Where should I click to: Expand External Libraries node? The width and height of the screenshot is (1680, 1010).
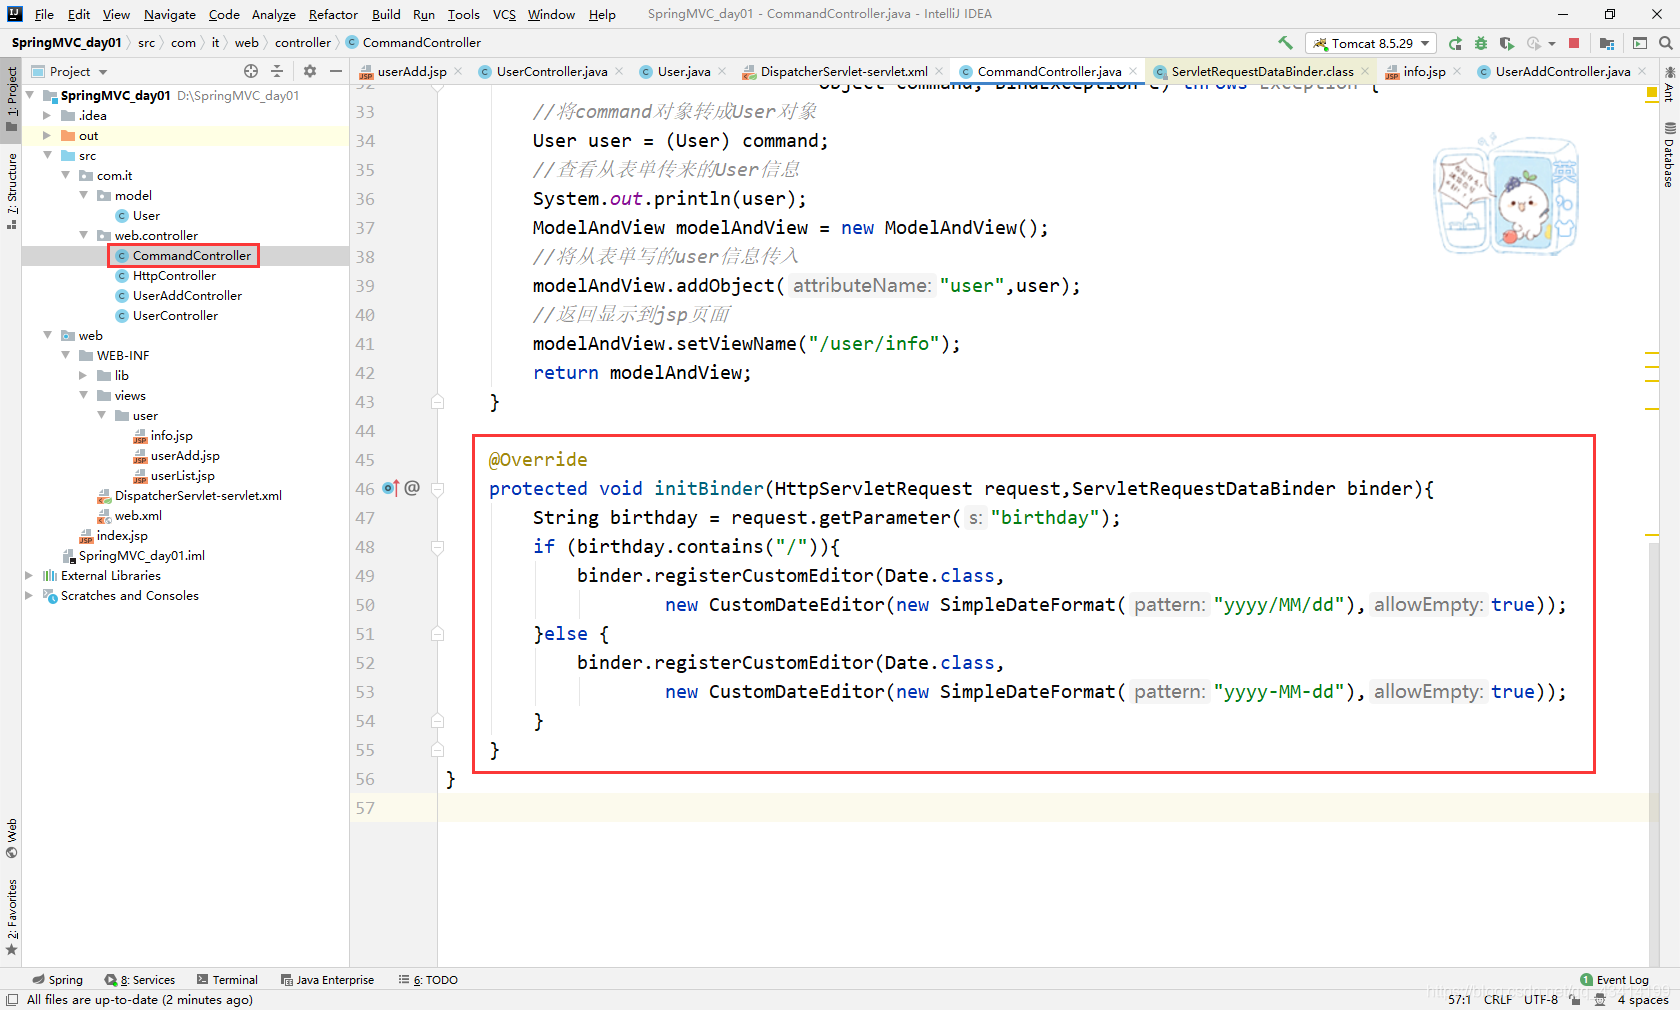coord(29,575)
